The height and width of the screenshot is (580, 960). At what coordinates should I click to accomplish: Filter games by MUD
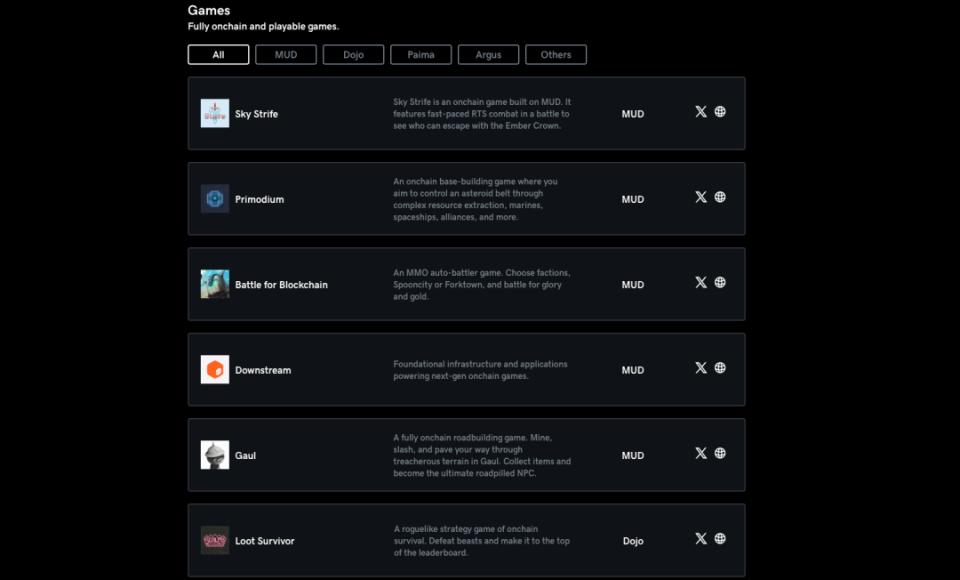click(x=286, y=55)
